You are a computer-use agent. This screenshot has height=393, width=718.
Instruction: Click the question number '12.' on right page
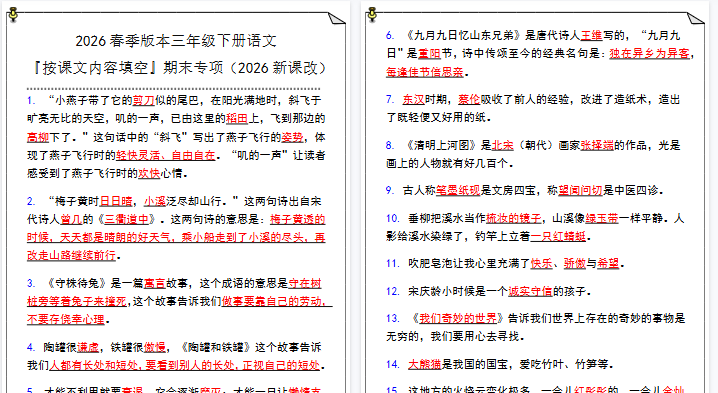pyautogui.click(x=393, y=291)
